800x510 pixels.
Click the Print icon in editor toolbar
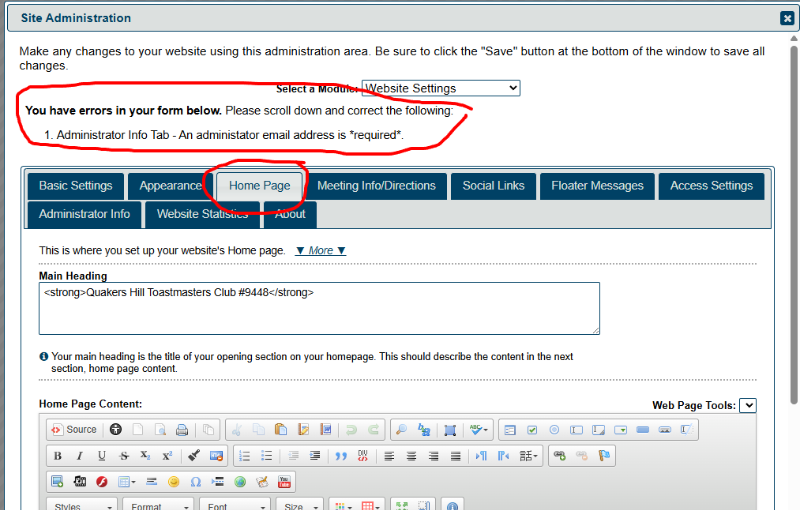pos(182,430)
